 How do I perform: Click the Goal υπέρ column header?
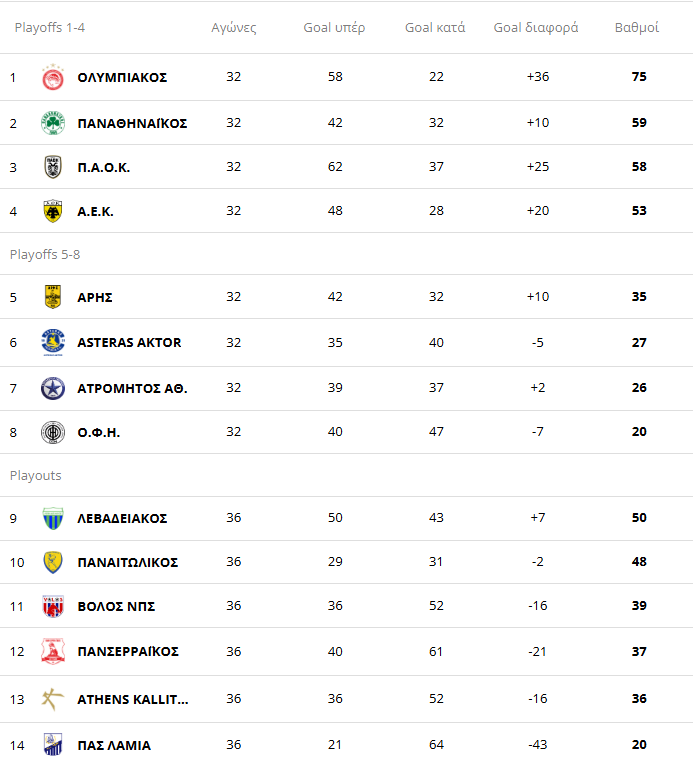pyautogui.click(x=334, y=28)
